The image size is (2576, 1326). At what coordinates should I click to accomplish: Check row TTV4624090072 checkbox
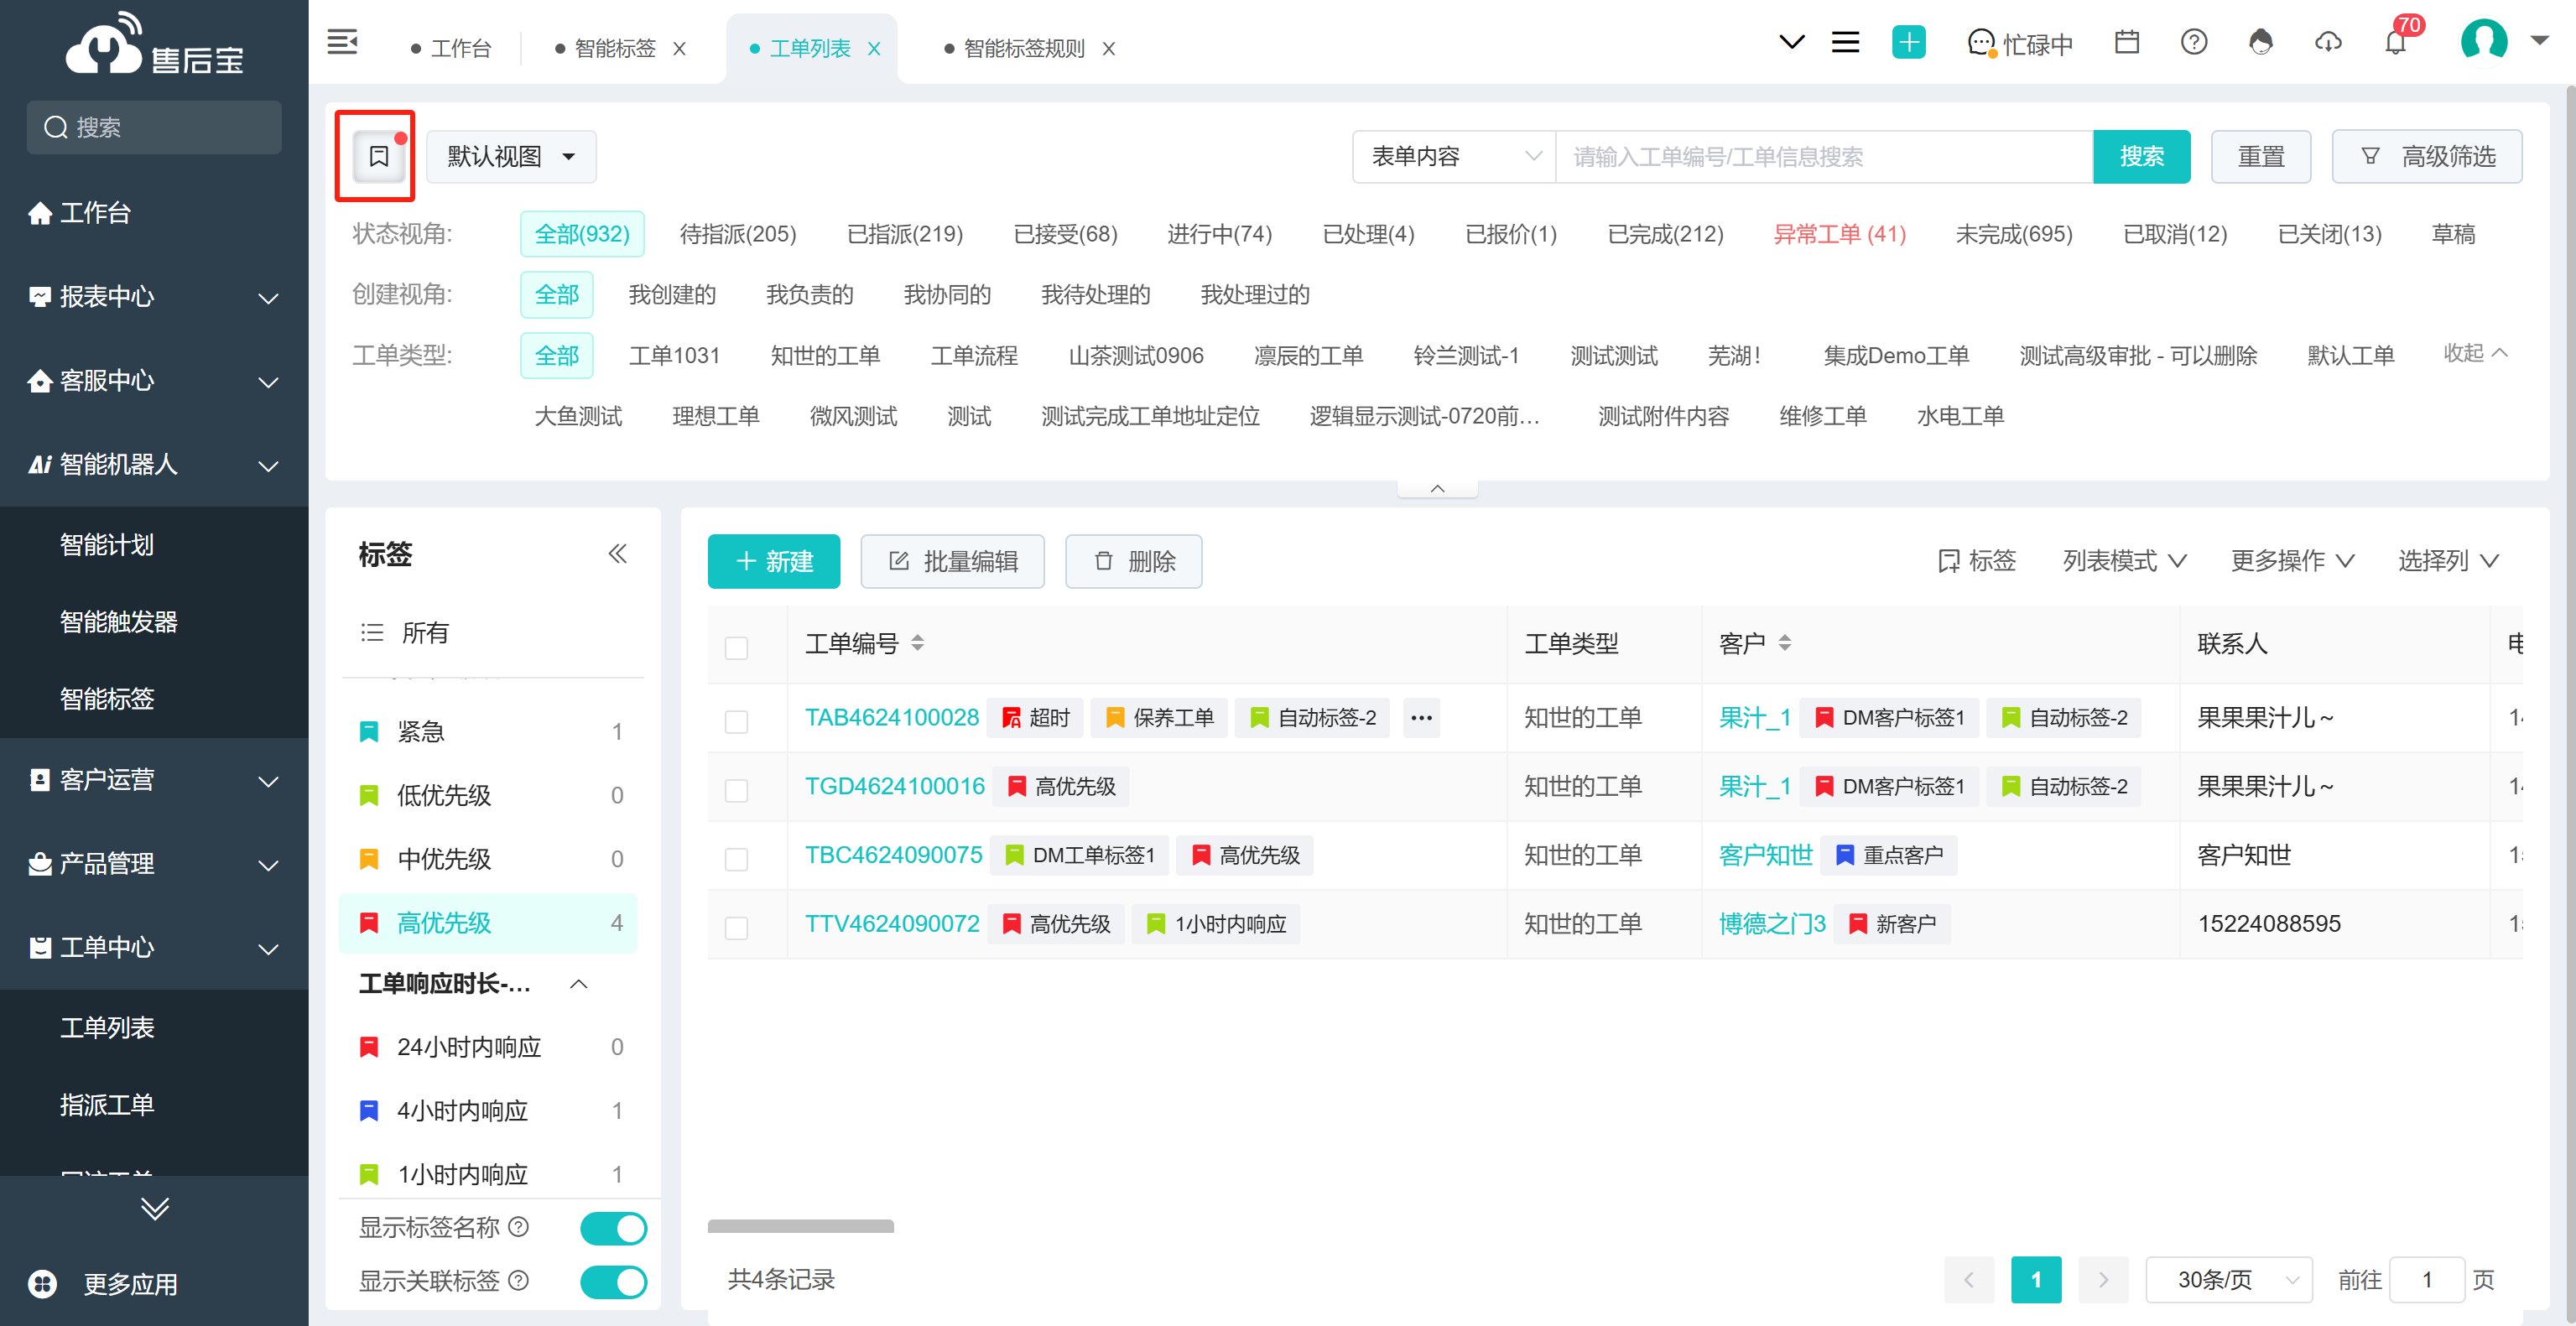736,929
